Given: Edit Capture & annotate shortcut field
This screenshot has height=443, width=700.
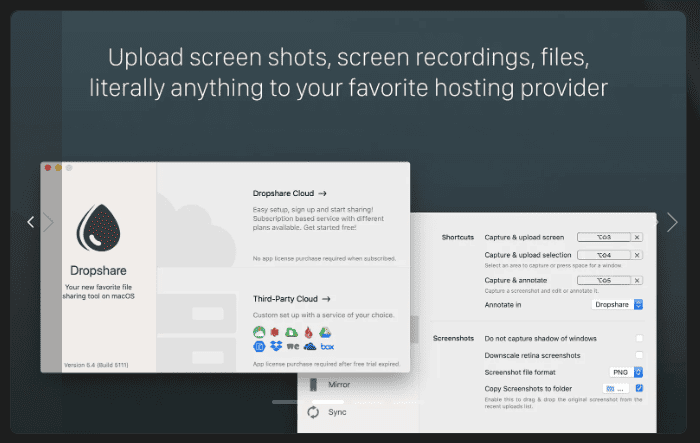Looking at the screenshot, I should 604,280.
